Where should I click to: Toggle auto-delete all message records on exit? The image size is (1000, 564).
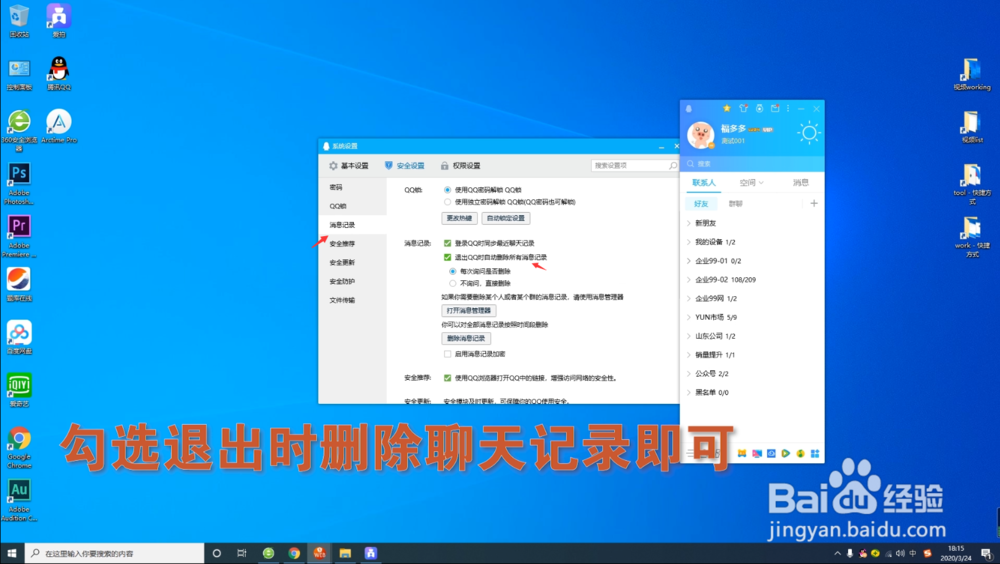coord(448,257)
